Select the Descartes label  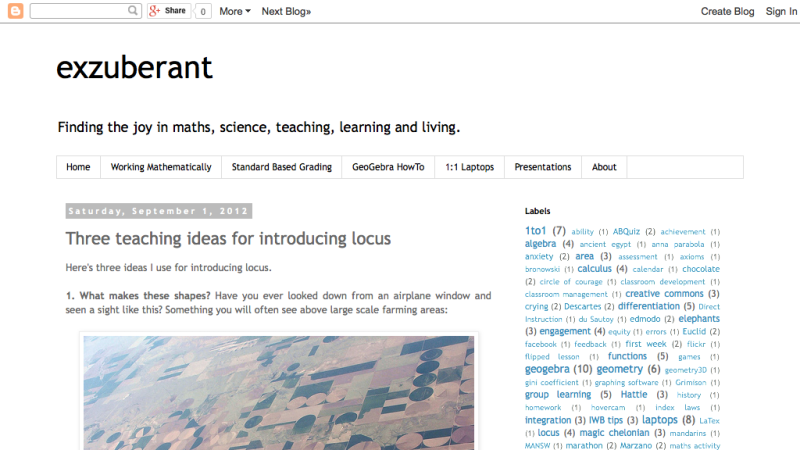[583, 307]
